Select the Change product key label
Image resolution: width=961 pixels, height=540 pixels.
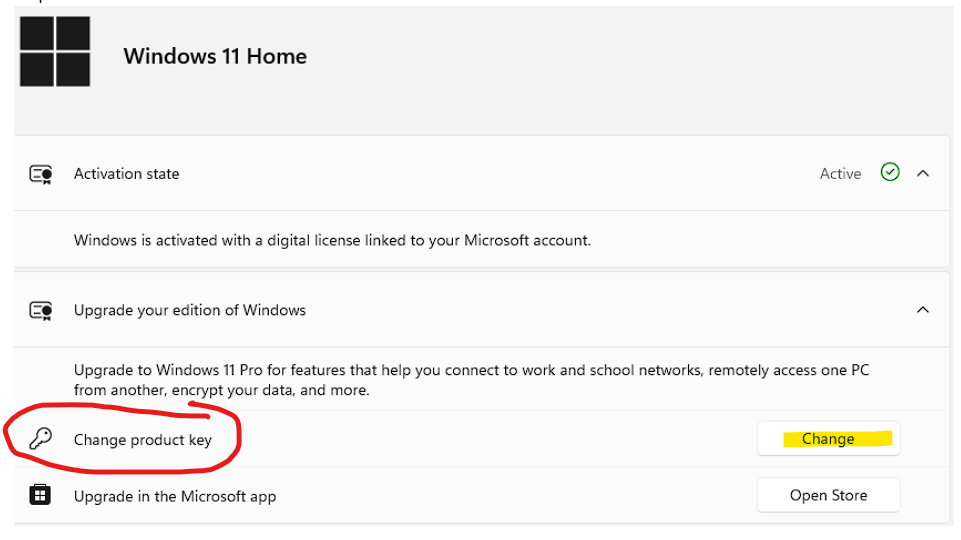(x=143, y=440)
